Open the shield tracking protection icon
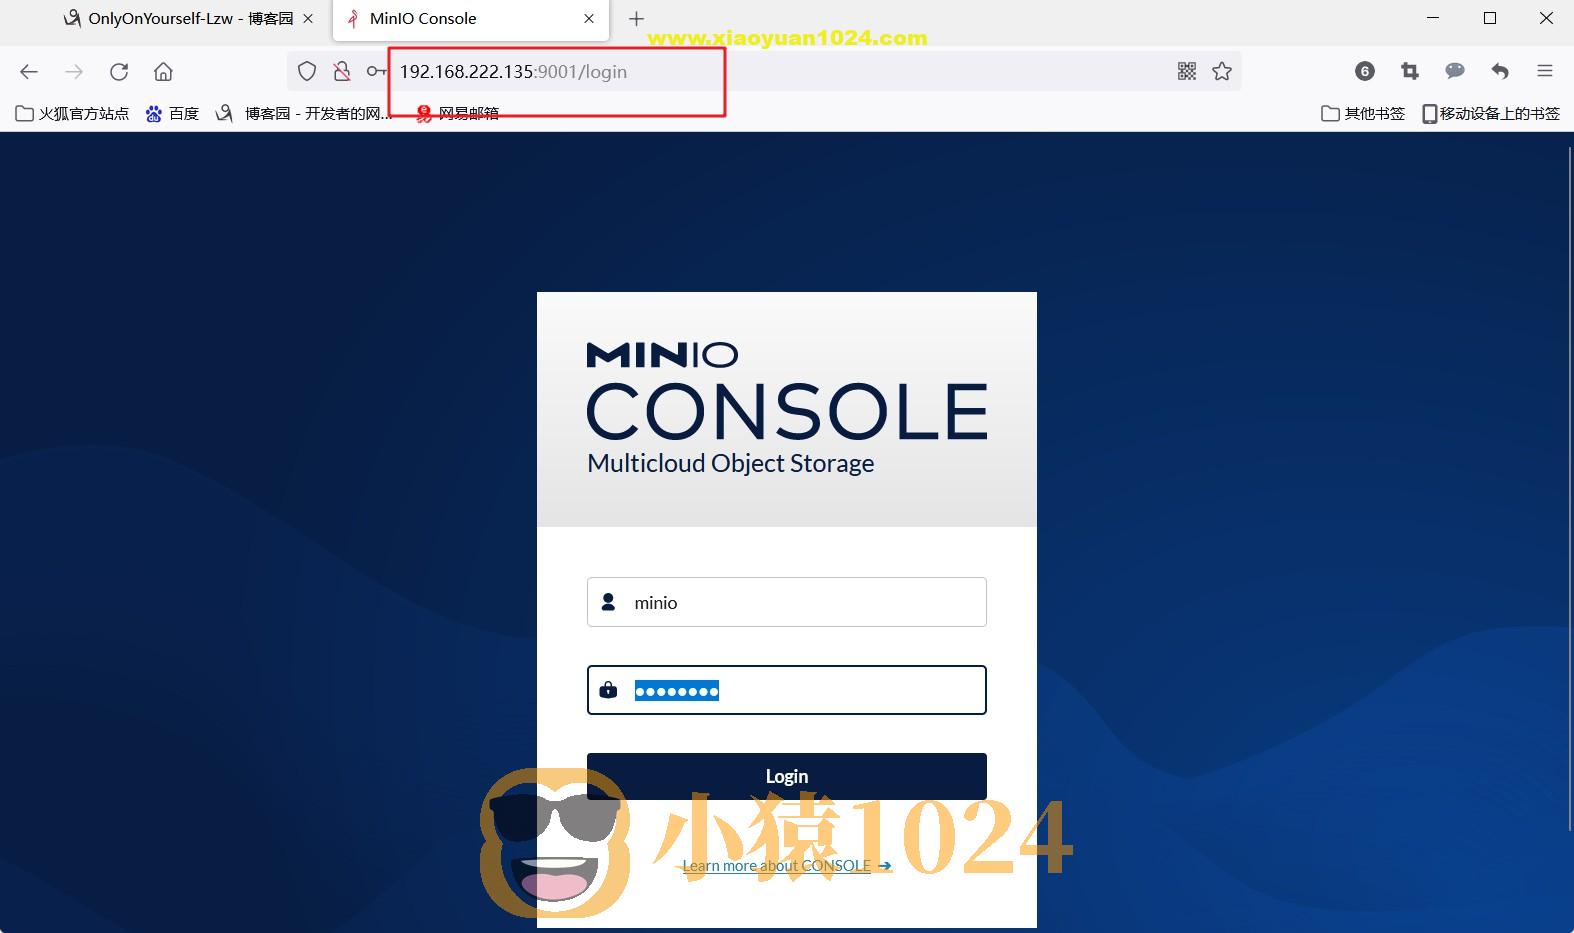Screen dimensions: 1574x933 (x=307, y=71)
